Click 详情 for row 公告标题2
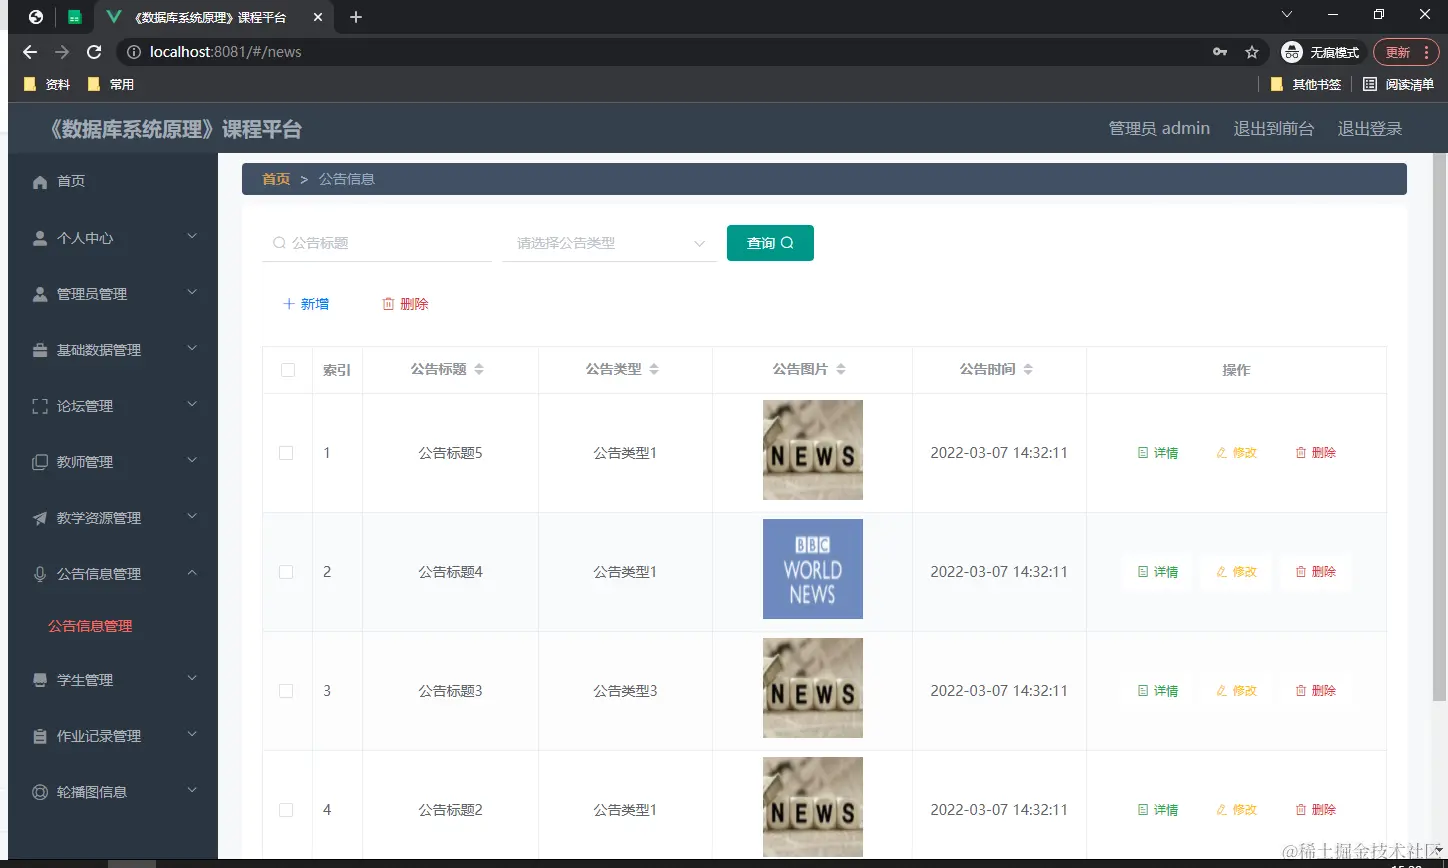Viewport: 1448px width, 868px height. (x=1158, y=810)
